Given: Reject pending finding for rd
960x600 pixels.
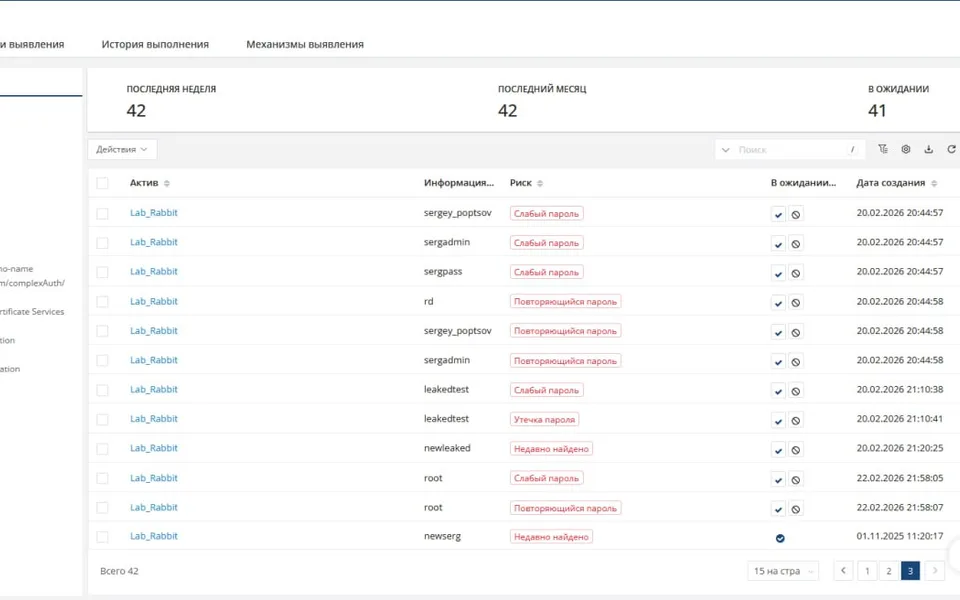Looking at the screenshot, I should tap(795, 302).
